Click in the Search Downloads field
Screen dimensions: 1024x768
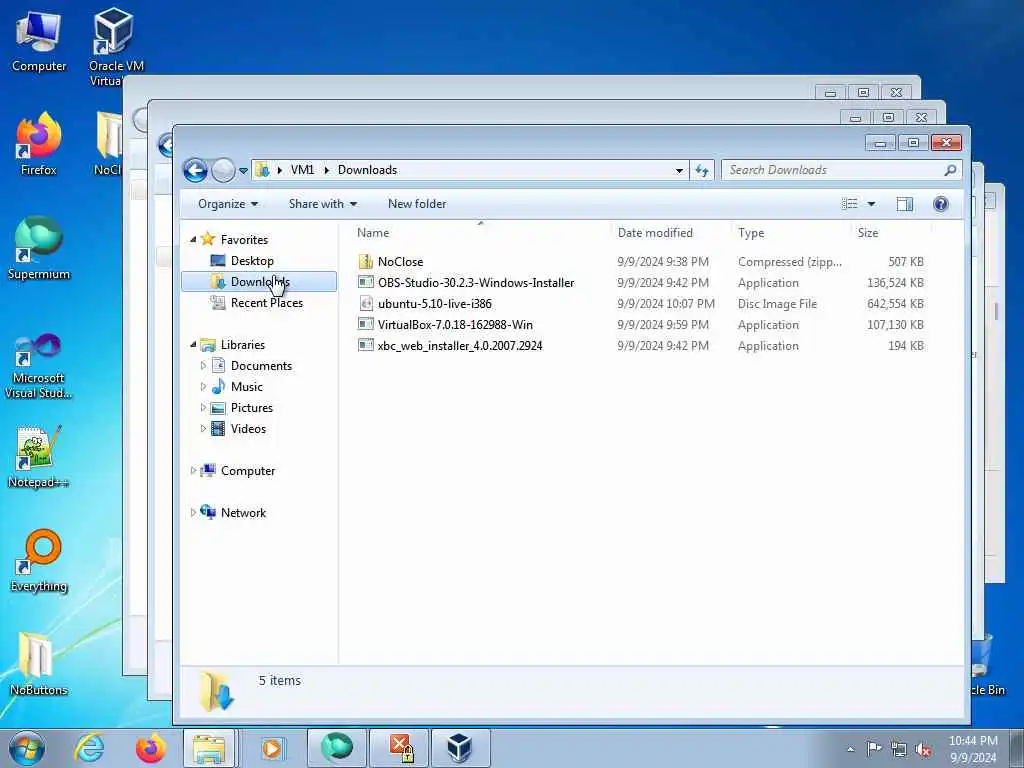pos(833,170)
